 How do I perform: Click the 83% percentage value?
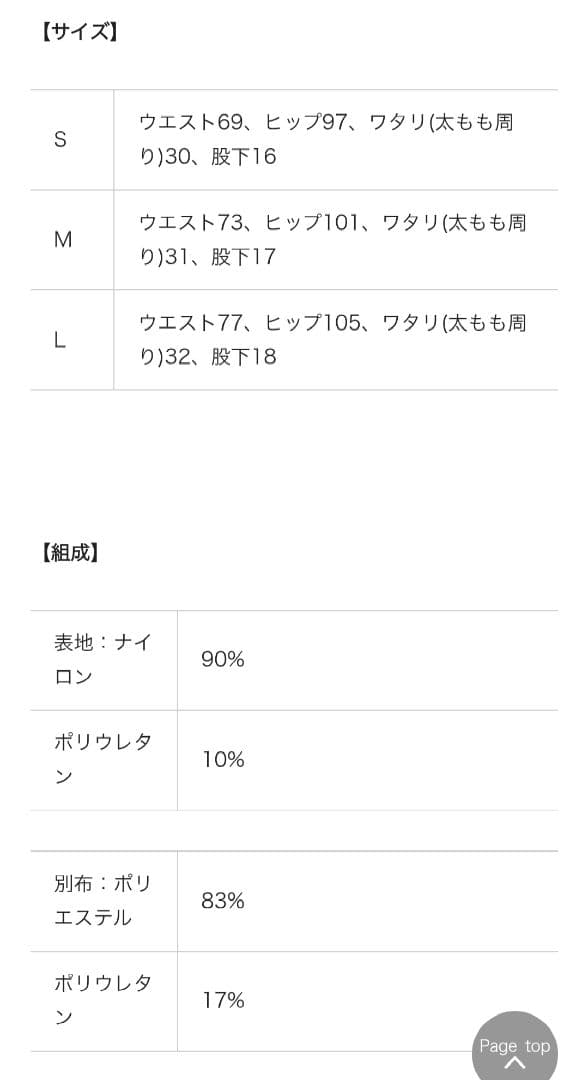[x=222, y=901]
